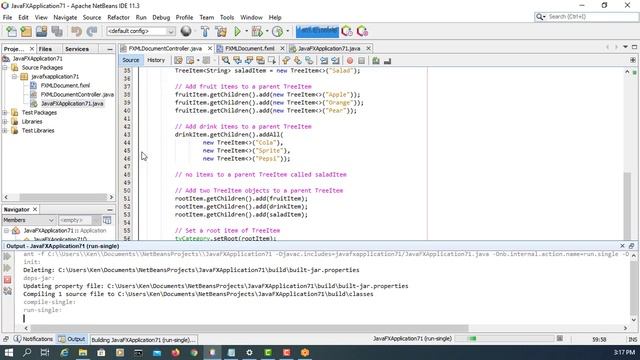The image size is (640, 360).
Task: Open File Explorer from taskbar
Action: tap(83, 352)
